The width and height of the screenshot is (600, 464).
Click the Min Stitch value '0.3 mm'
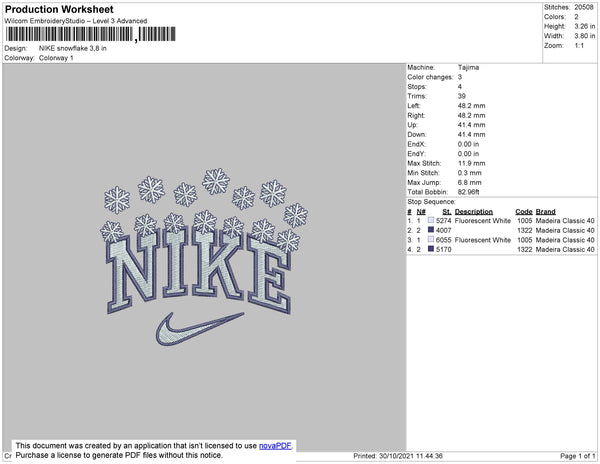coord(470,173)
